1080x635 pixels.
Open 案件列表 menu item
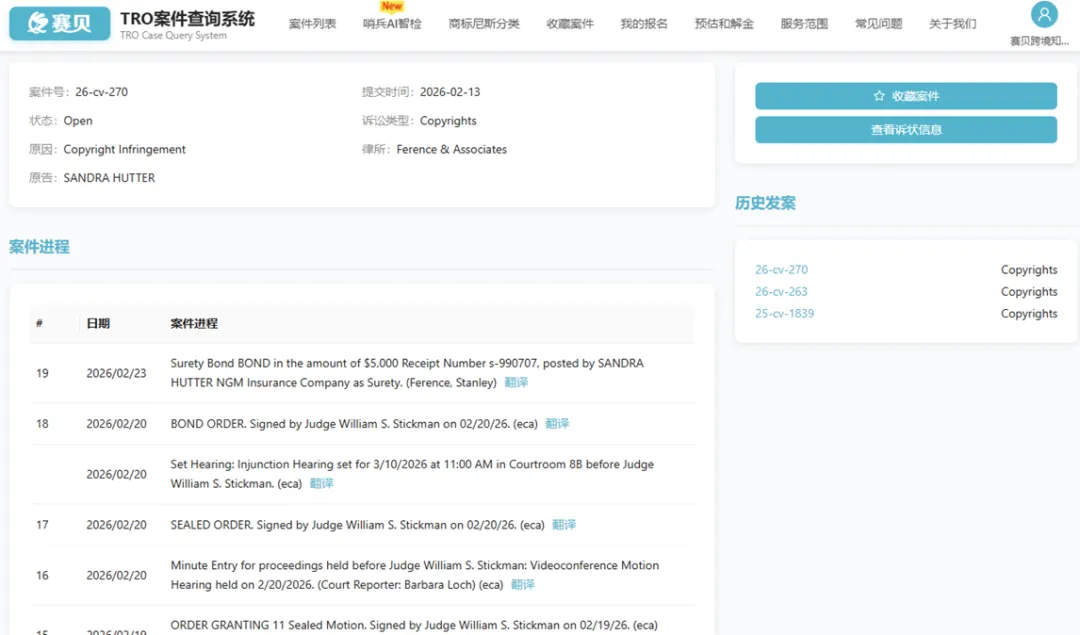pos(312,24)
